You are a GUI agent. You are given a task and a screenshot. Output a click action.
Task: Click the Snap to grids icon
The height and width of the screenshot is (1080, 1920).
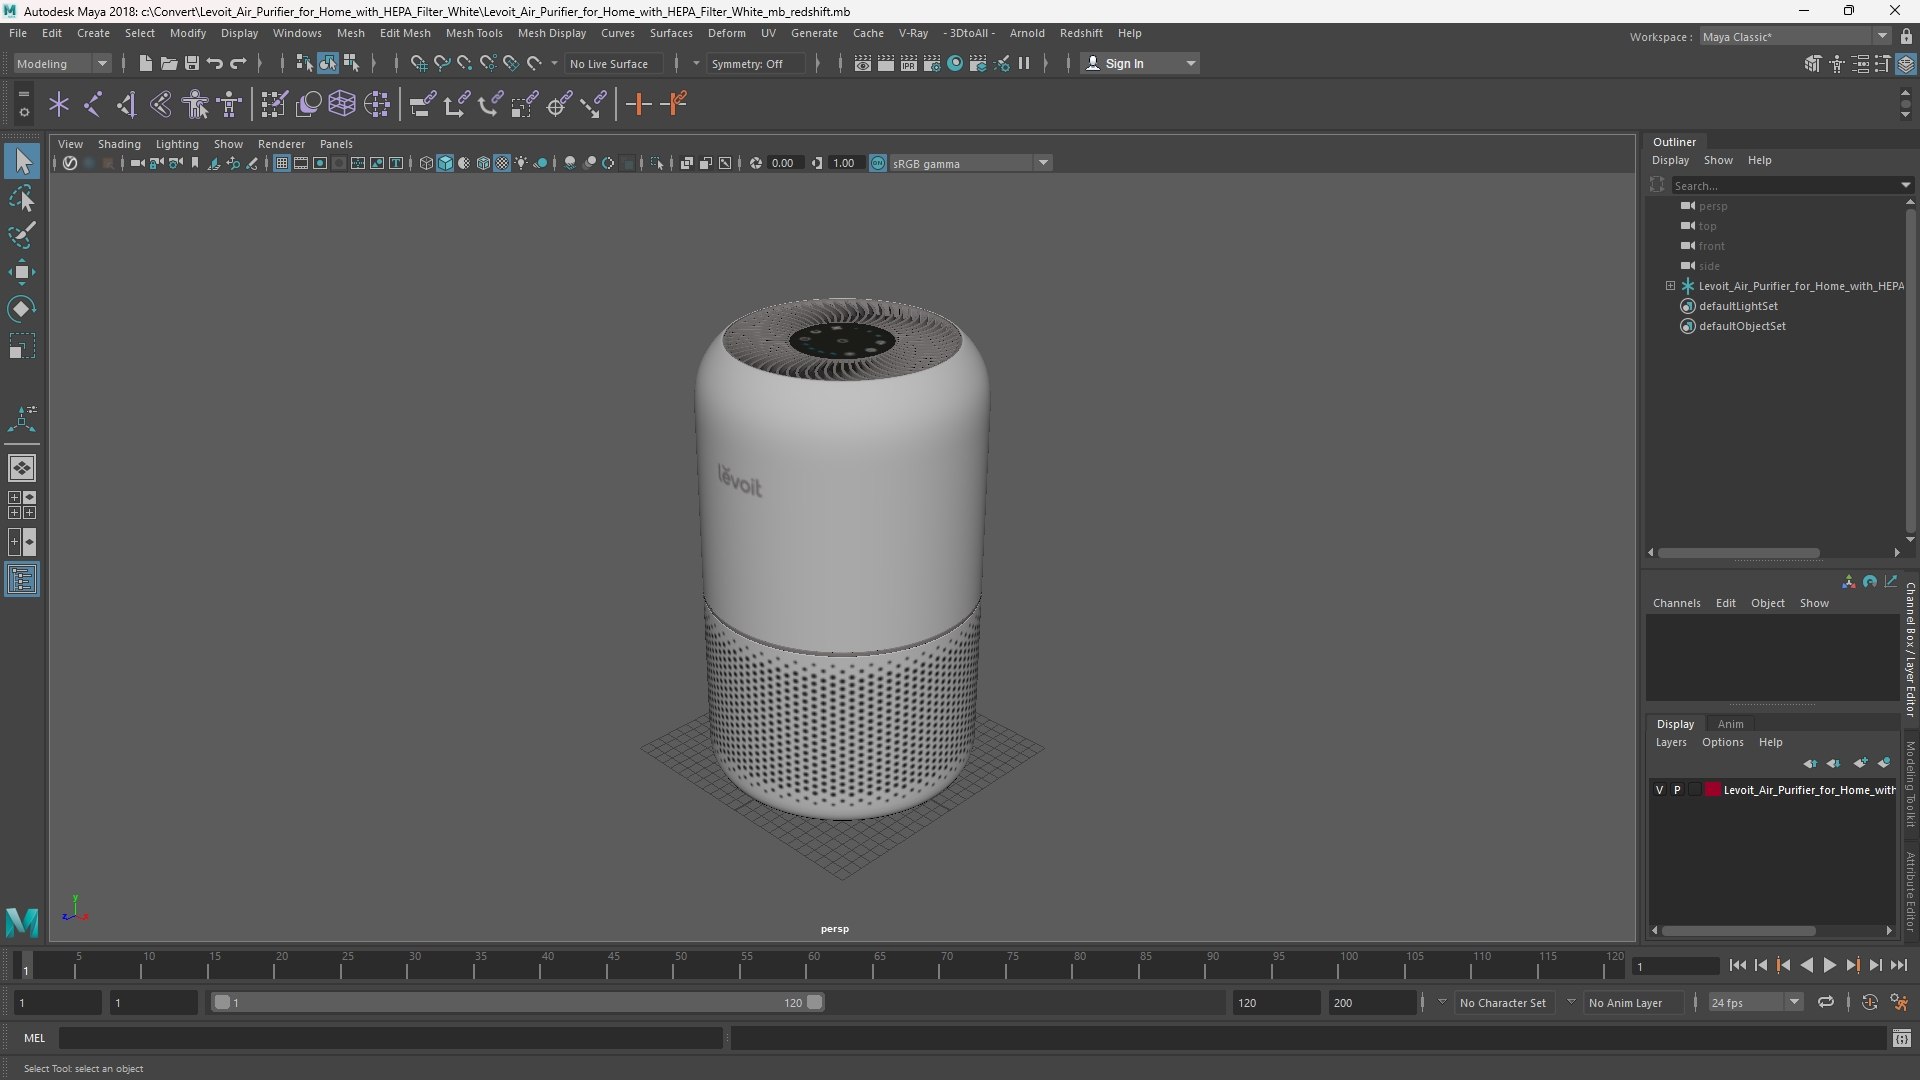(418, 63)
